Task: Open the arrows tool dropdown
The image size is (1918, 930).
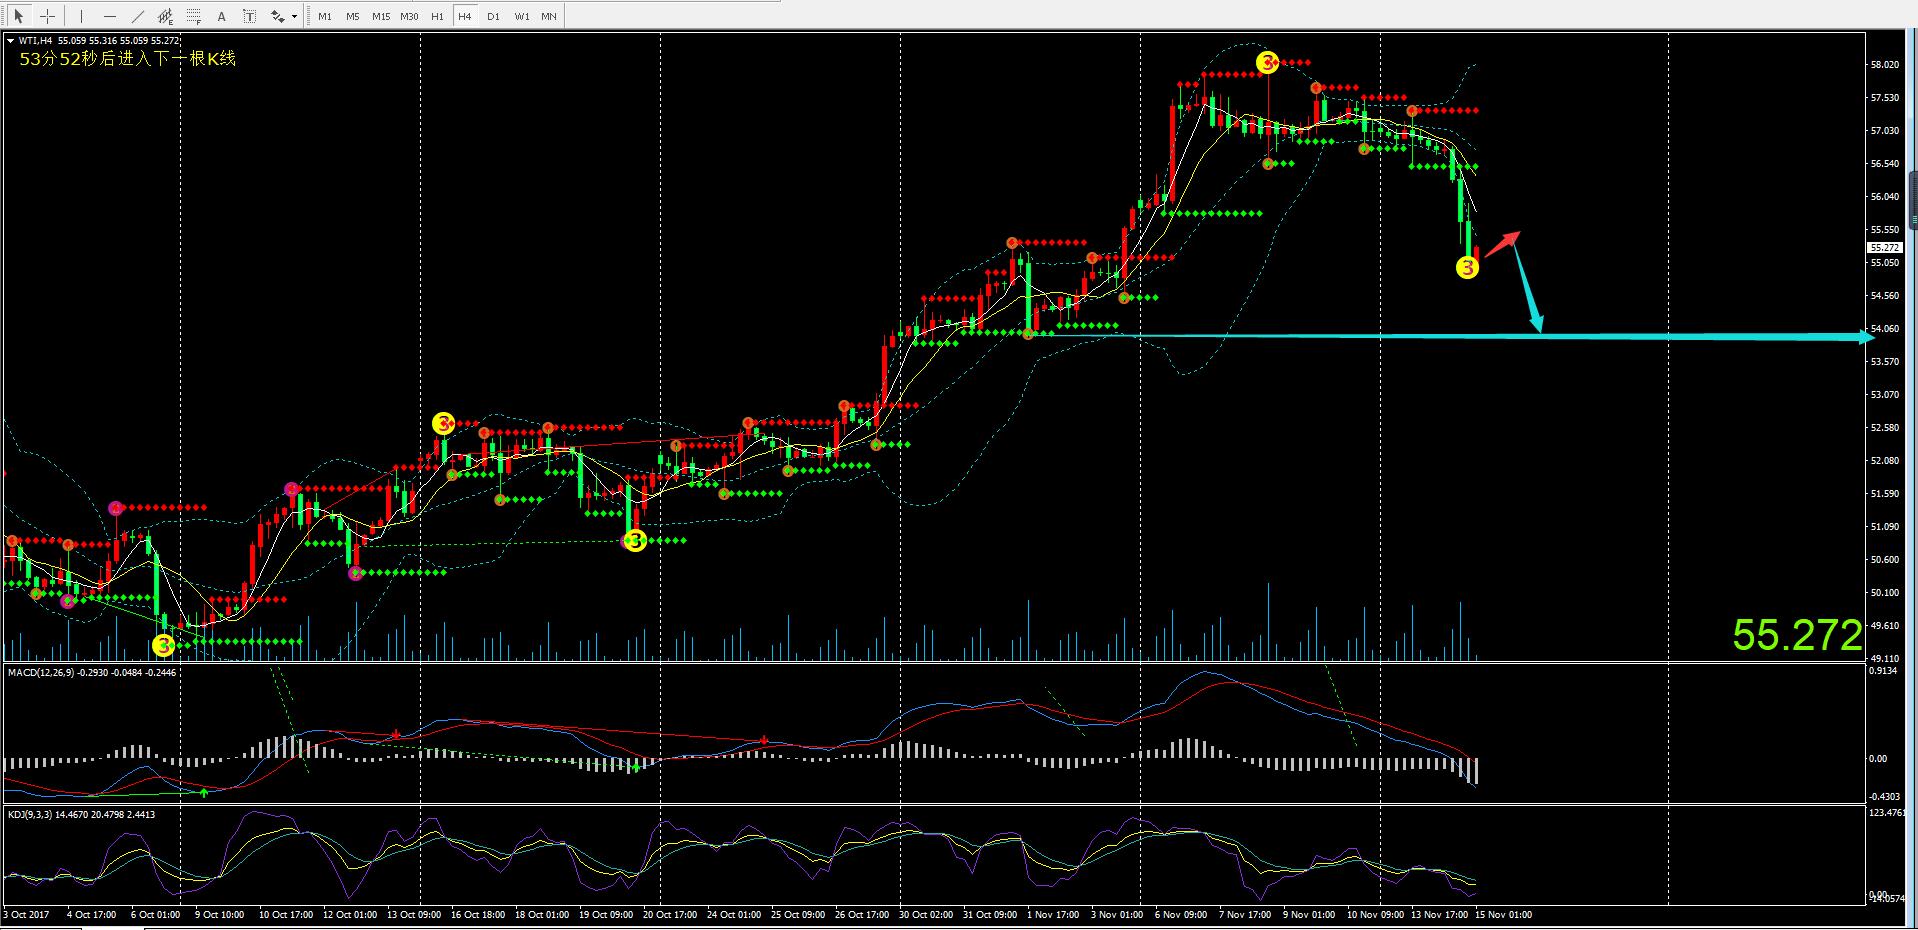Action: (x=294, y=16)
